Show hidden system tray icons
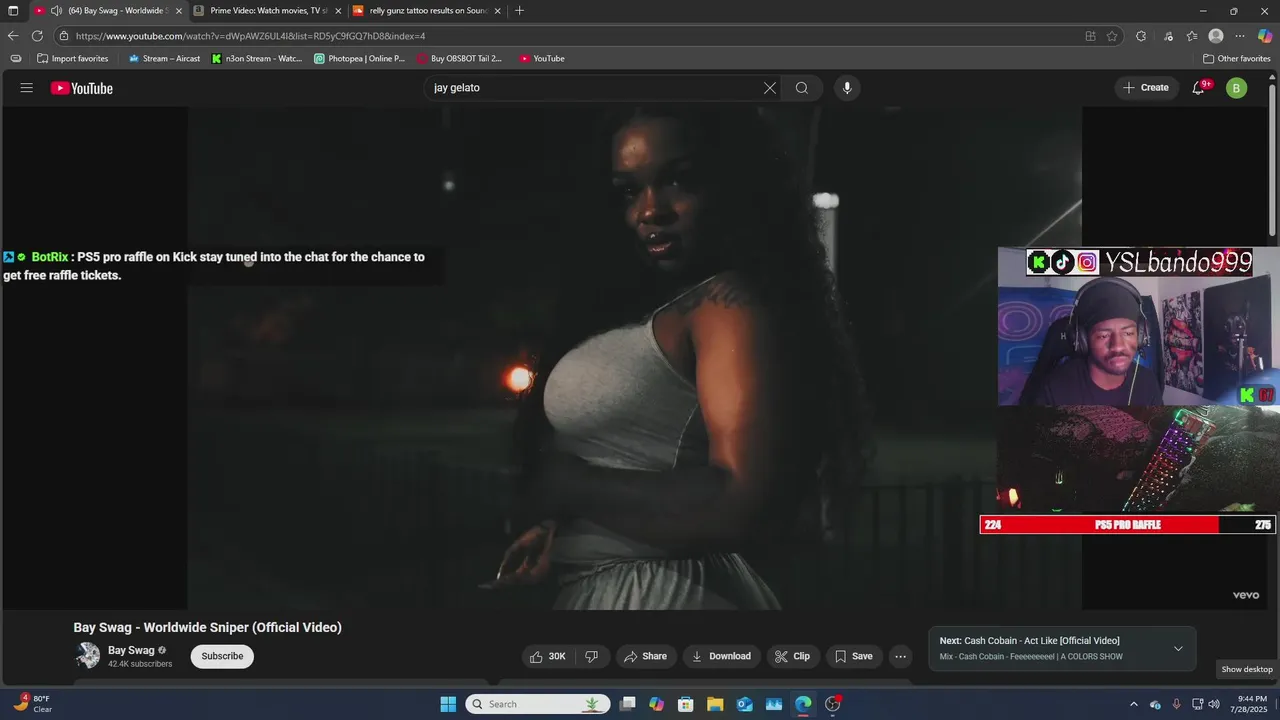The height and width of the screenshot is (720, 1280). [1133, 704]
